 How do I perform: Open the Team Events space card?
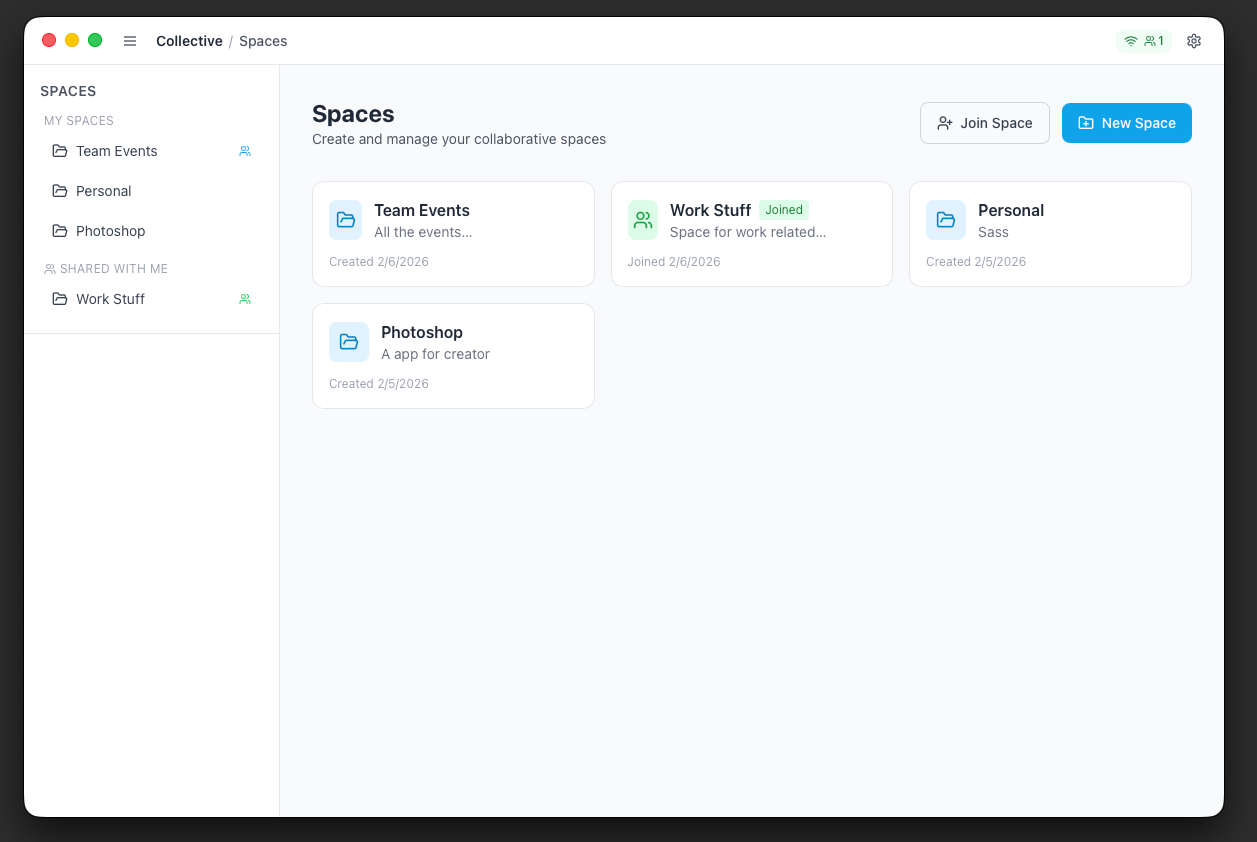click(453, 234)
